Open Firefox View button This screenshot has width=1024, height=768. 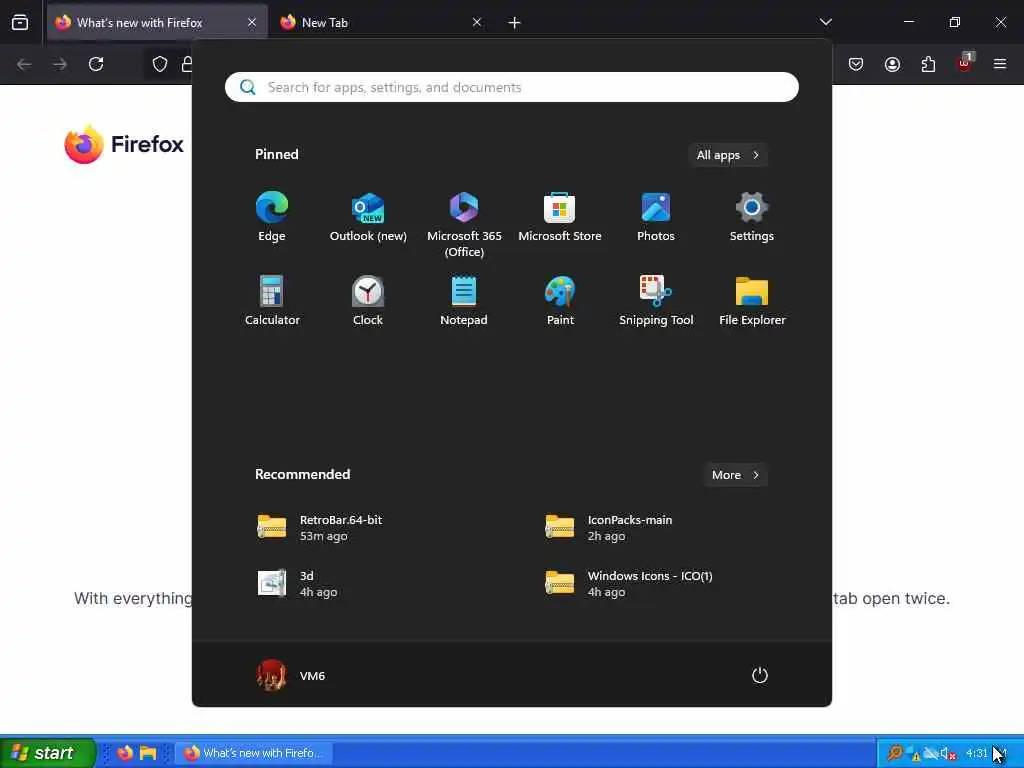[20, 23]
